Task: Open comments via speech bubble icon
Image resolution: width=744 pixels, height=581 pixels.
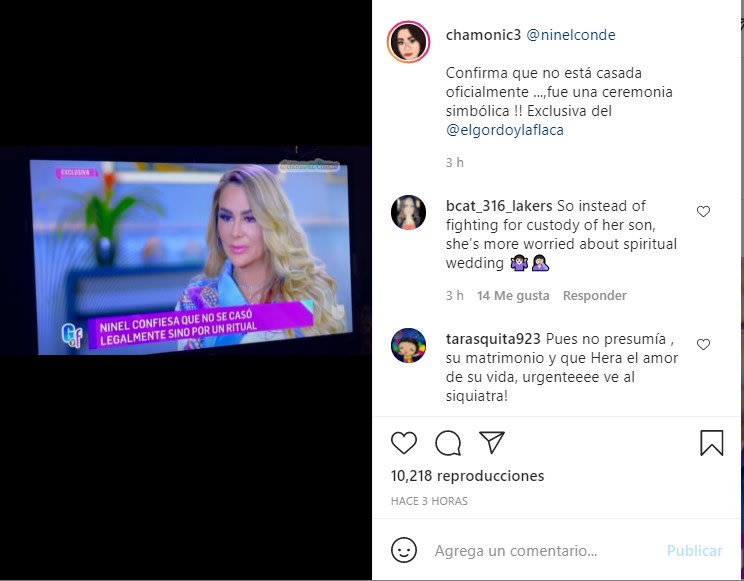Action: click(x=448, y=443)
